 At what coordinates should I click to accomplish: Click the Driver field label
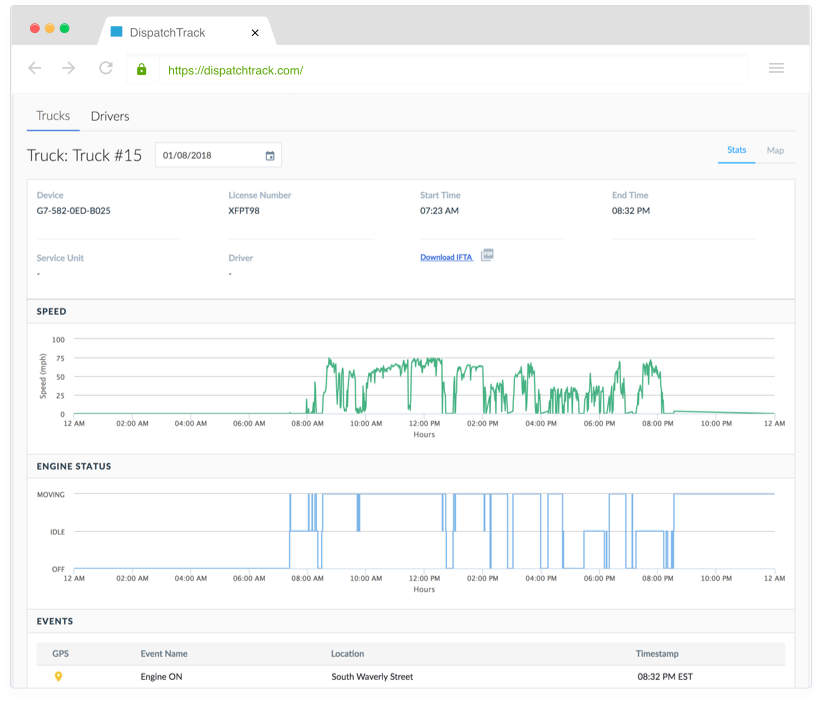tap(241, 258)
